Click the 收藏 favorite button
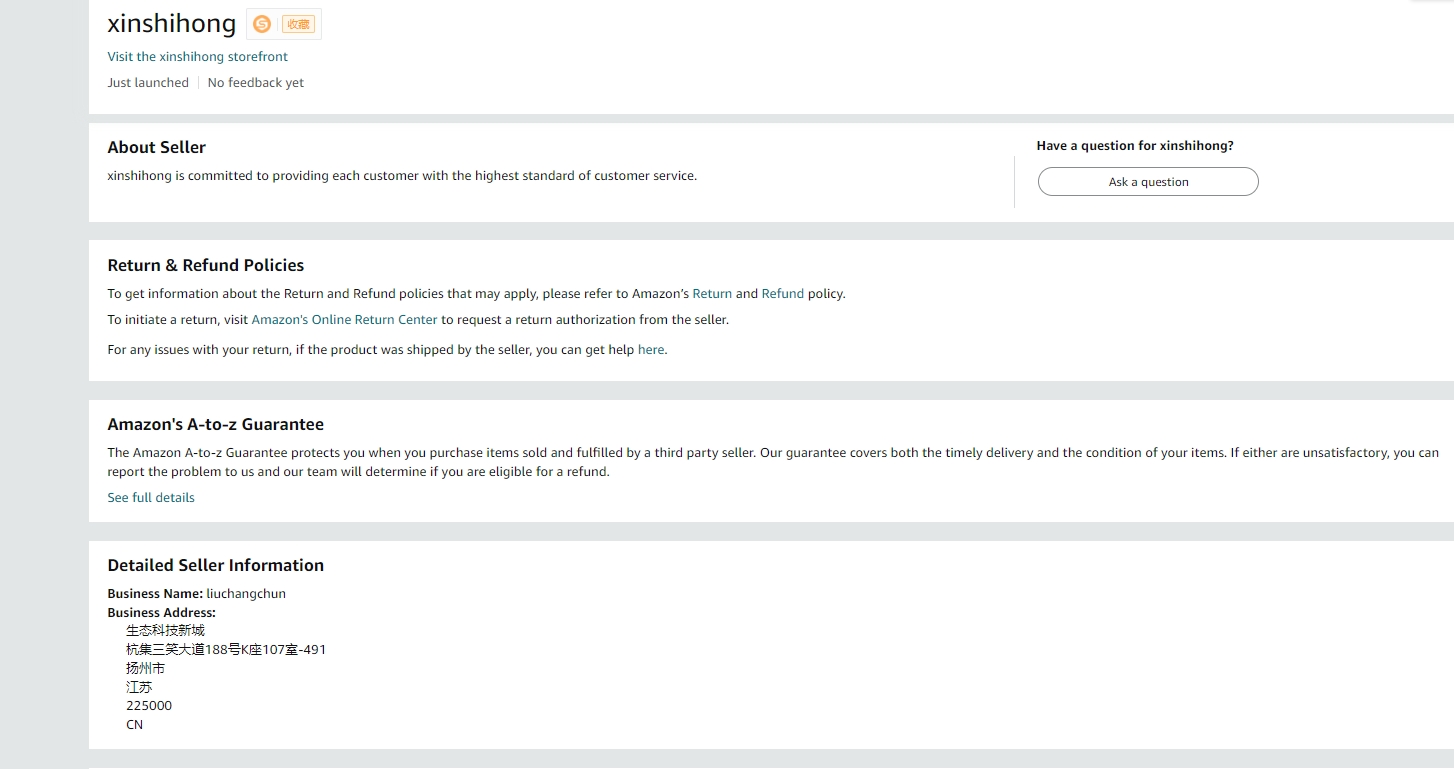 tap(298, 24)
